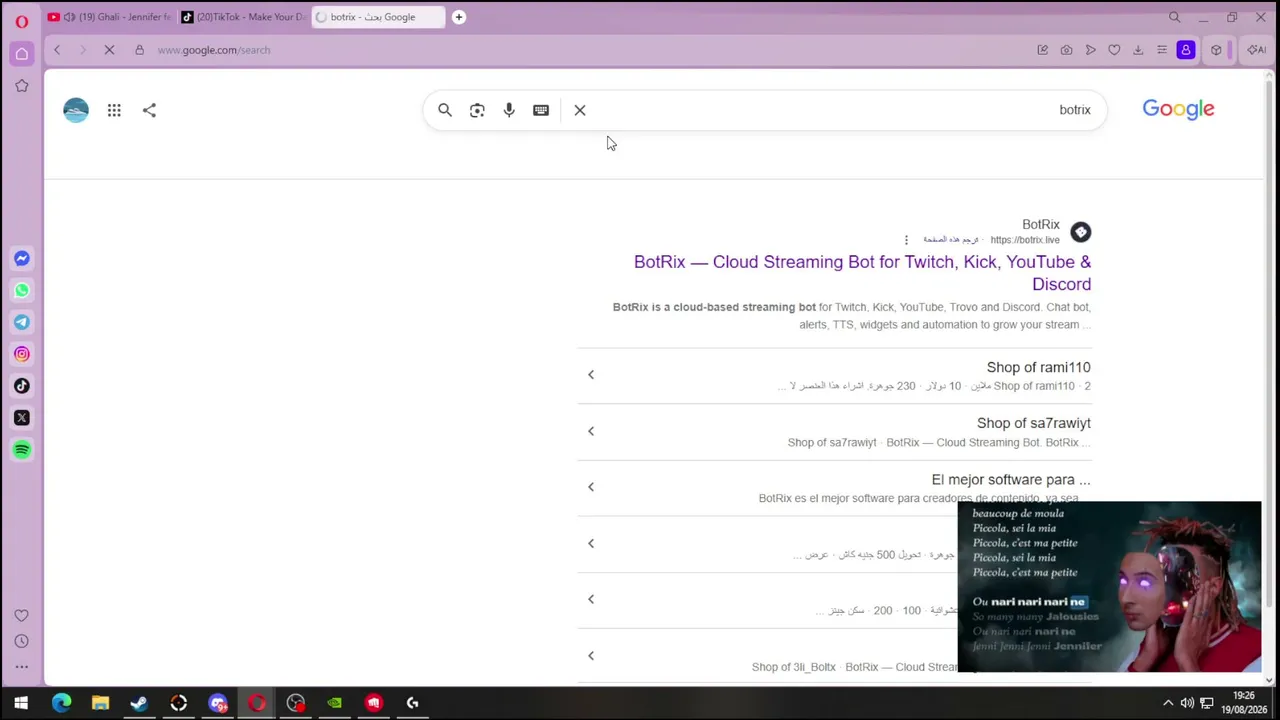Open X (Twitter) in the Opera sidebar
The height and width of the screenshot is (720, 1280).
pyautogui.click(x=21, y=418)
